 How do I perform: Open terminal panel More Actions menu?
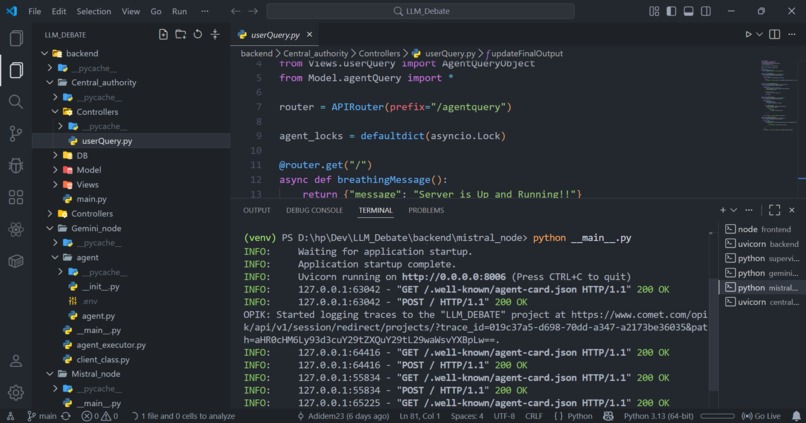click(x=749, y=210)
